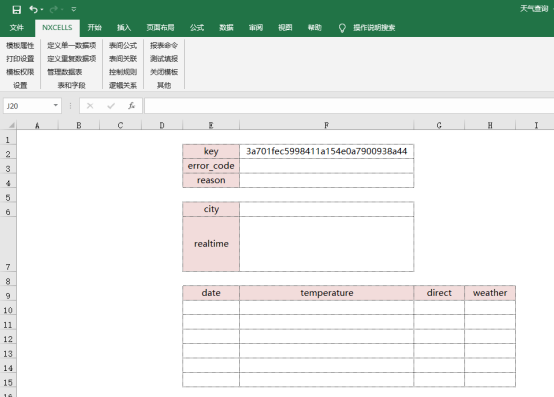Open the 公式 ribbon tab
This screenshot has height=397, width=554.
(197, 28)
